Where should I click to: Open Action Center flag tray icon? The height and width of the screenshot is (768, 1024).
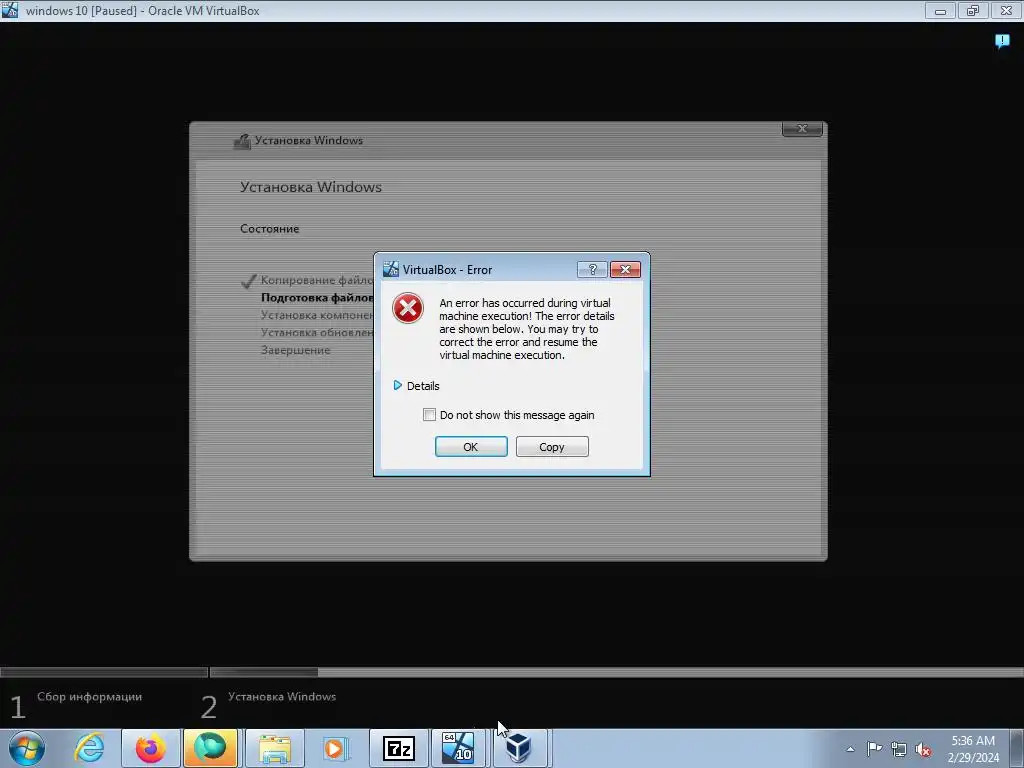(x=874, y=749)
